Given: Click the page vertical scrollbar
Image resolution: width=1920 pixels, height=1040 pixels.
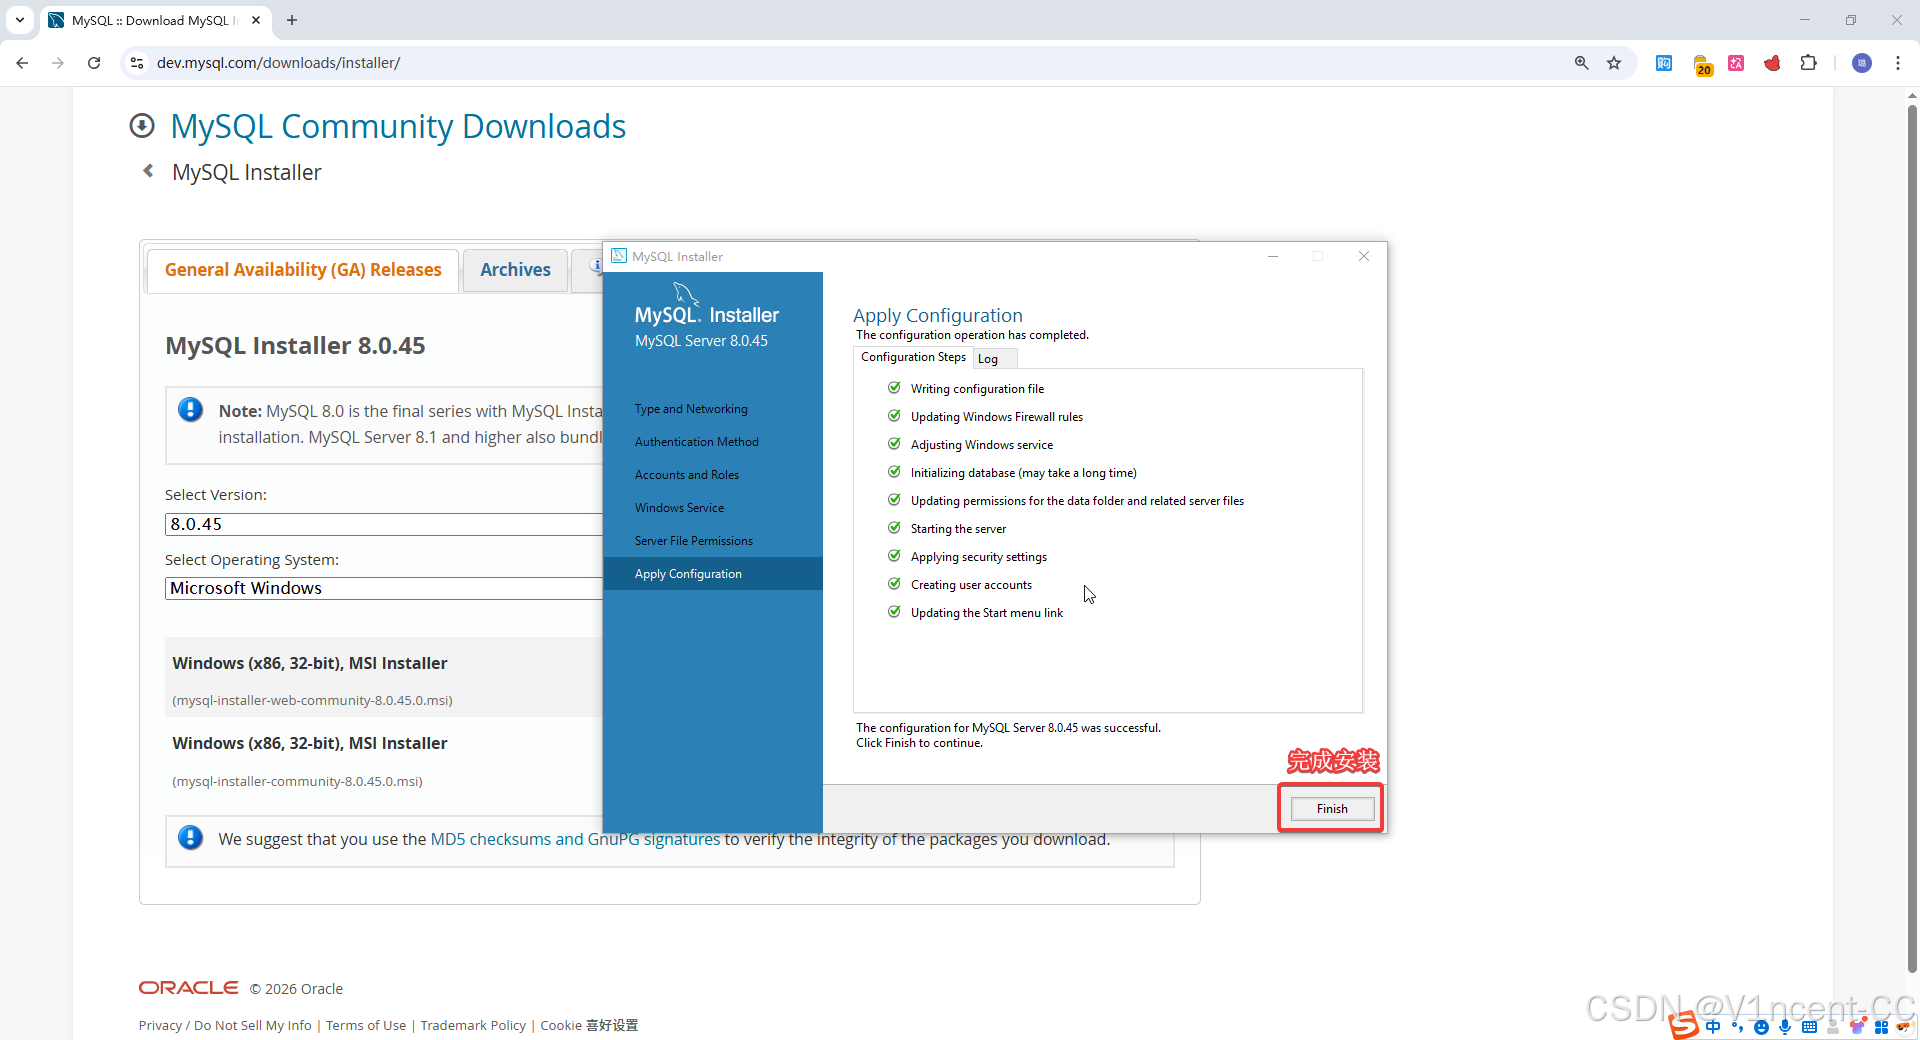Looking at the screenshot, I should 1912,540.
